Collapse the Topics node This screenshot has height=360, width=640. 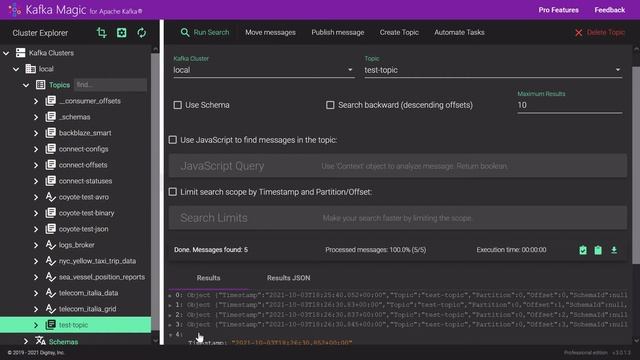click(x=26, y=85)
